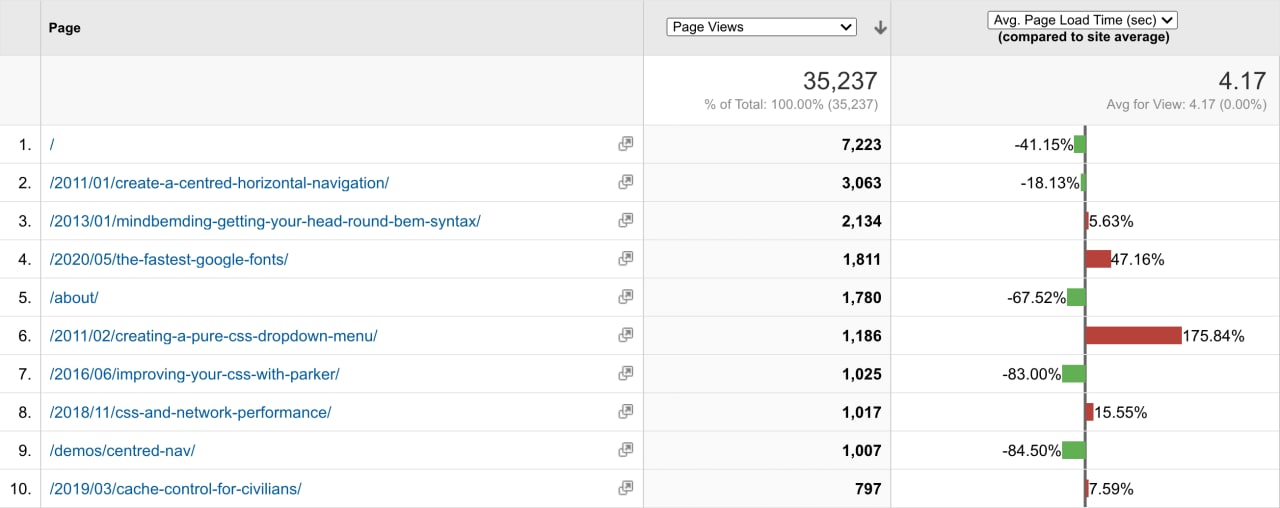The width and height of the screenshot is (1280, 508).
Task: Open the Page Views metric dropdown
Action: (761, 27)
